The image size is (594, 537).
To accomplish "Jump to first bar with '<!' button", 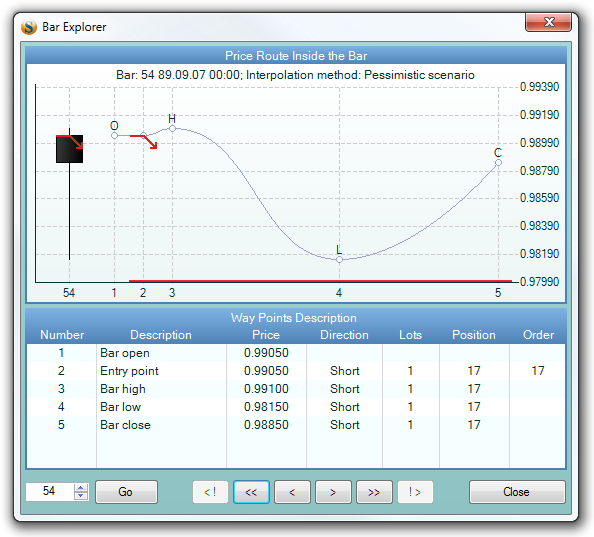I will point(210,492).
